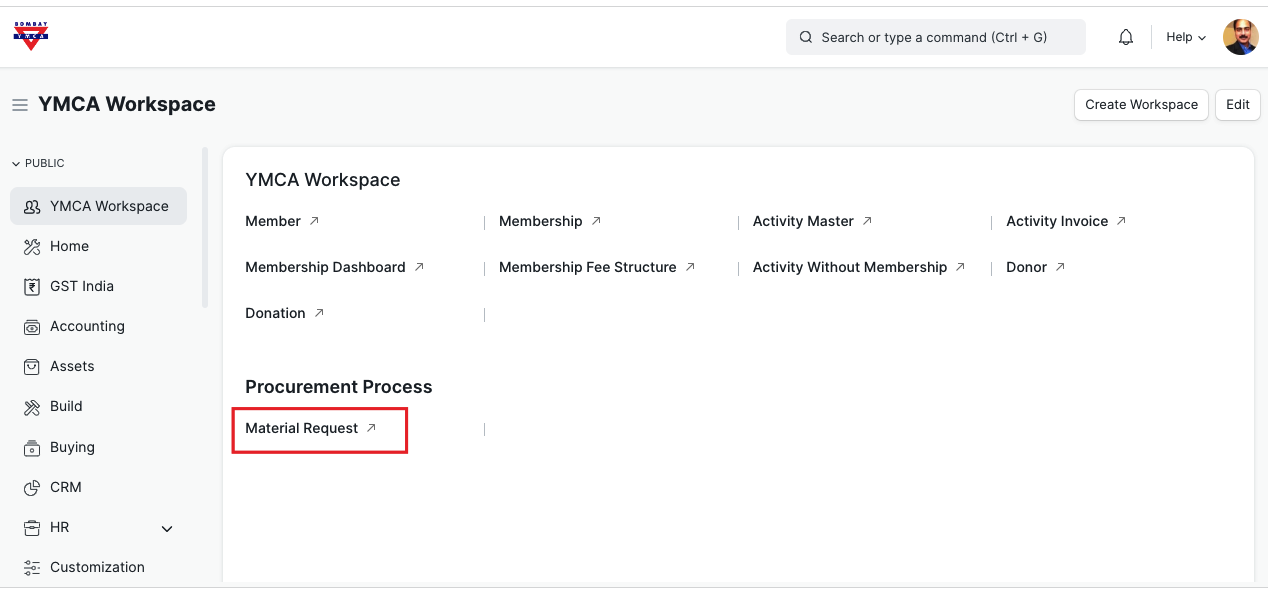Click the notification bell icon
The height and width of the screenshot is (594, 1268).
[1126, 37]
